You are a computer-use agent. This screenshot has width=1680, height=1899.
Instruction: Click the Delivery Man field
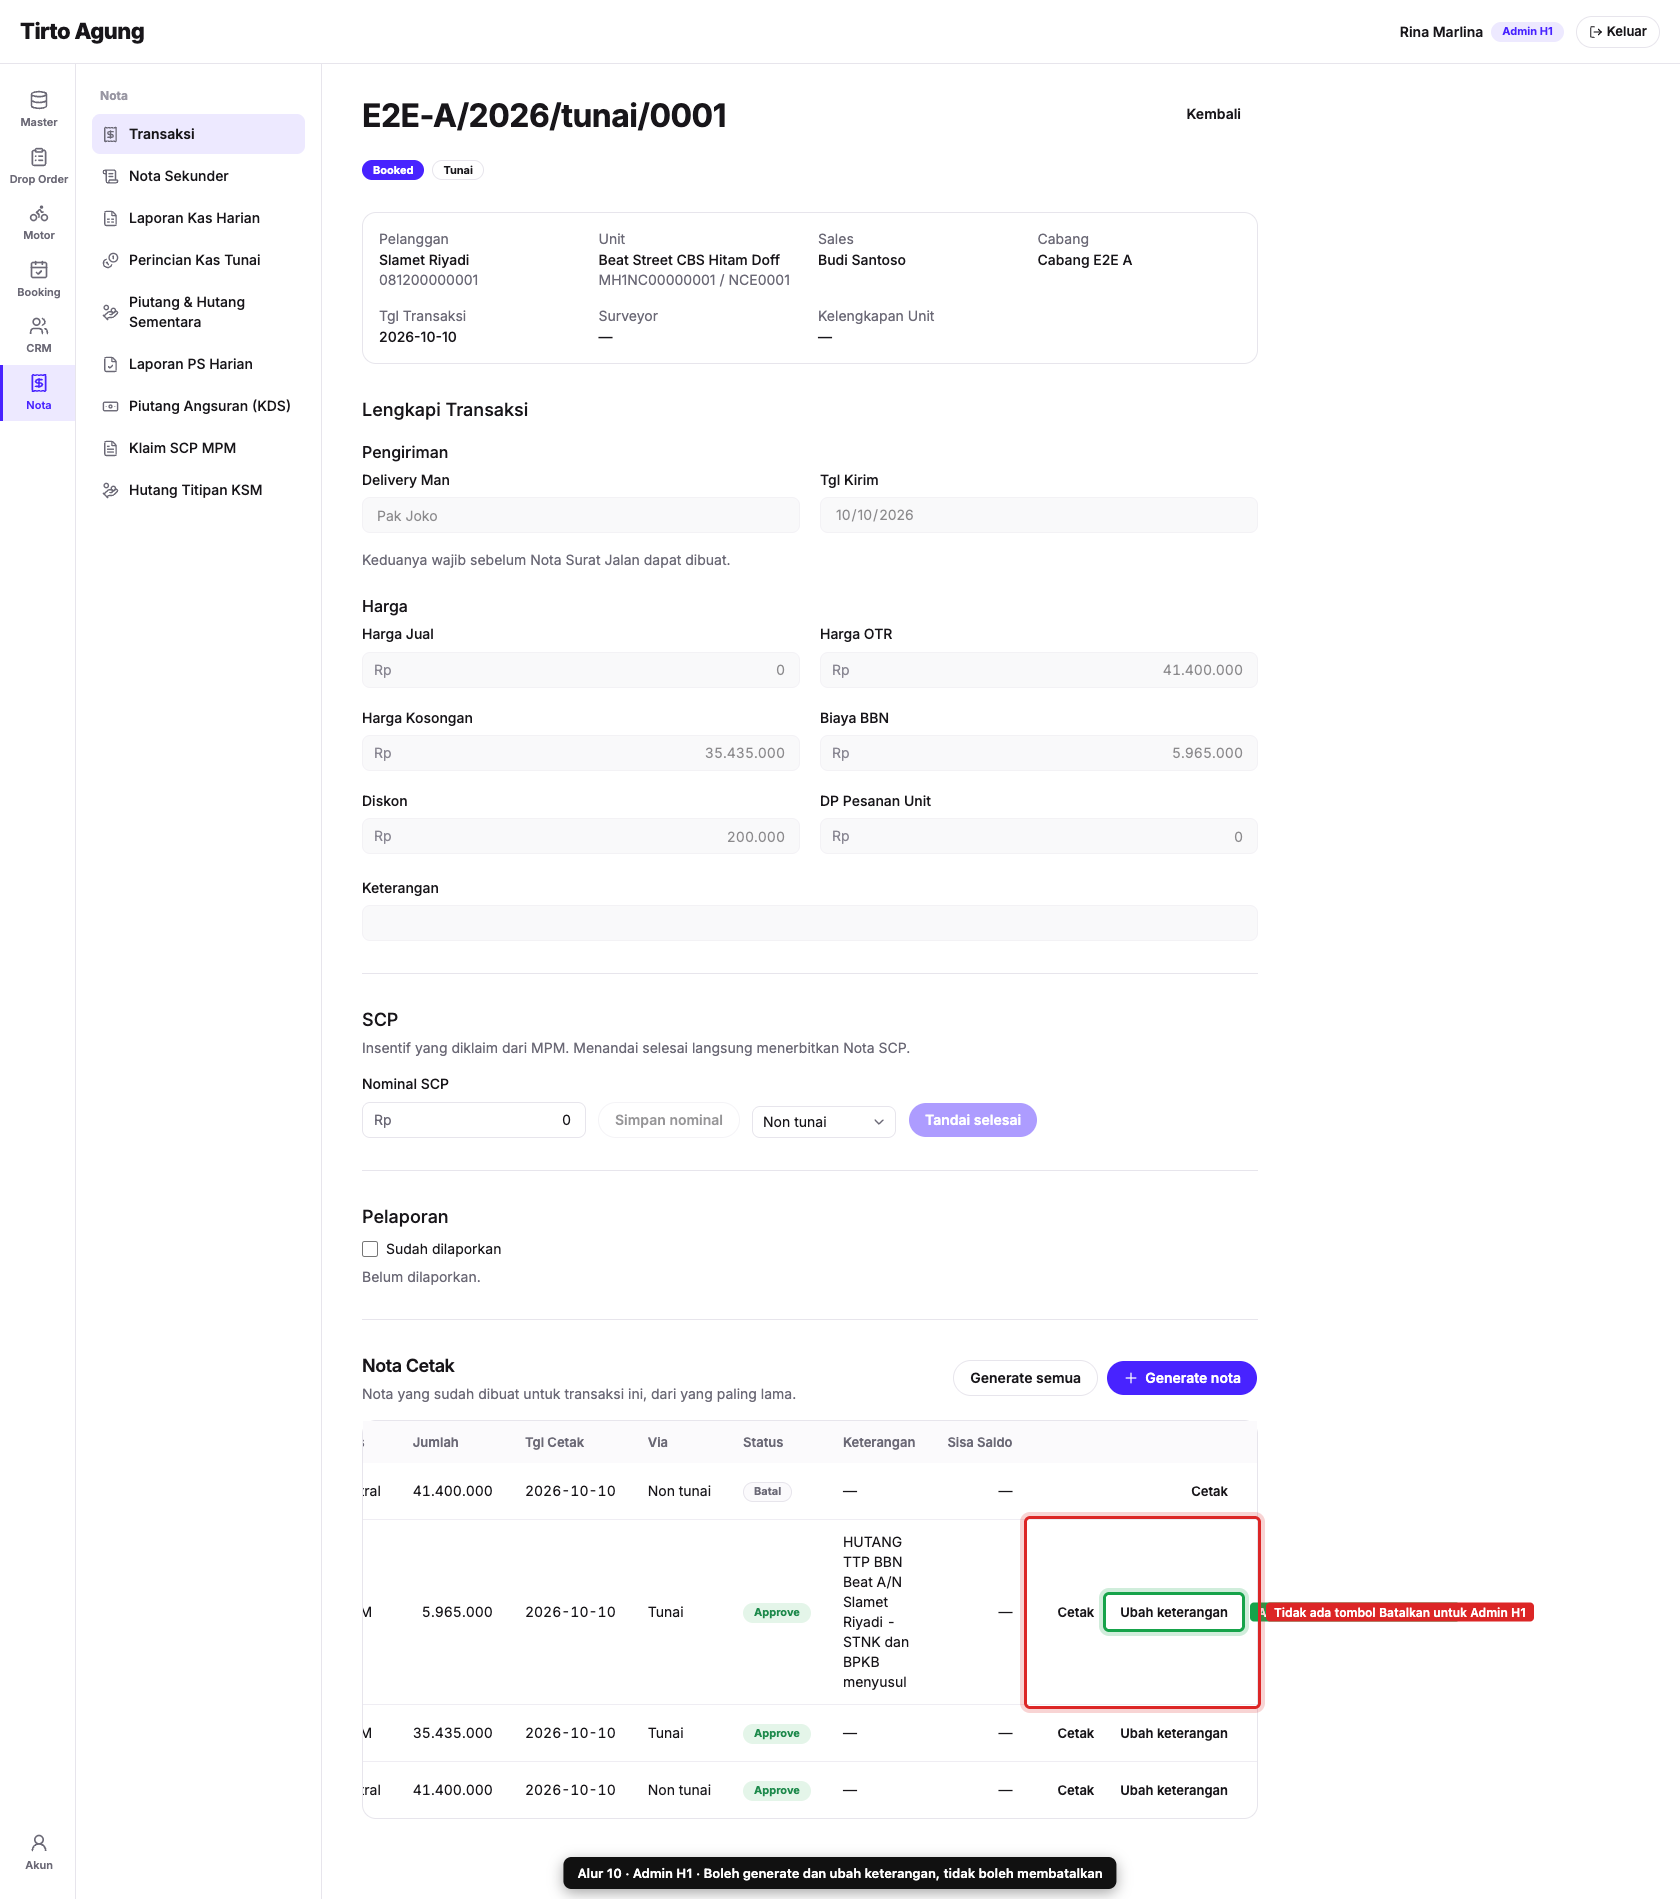[x=580, y=515]
